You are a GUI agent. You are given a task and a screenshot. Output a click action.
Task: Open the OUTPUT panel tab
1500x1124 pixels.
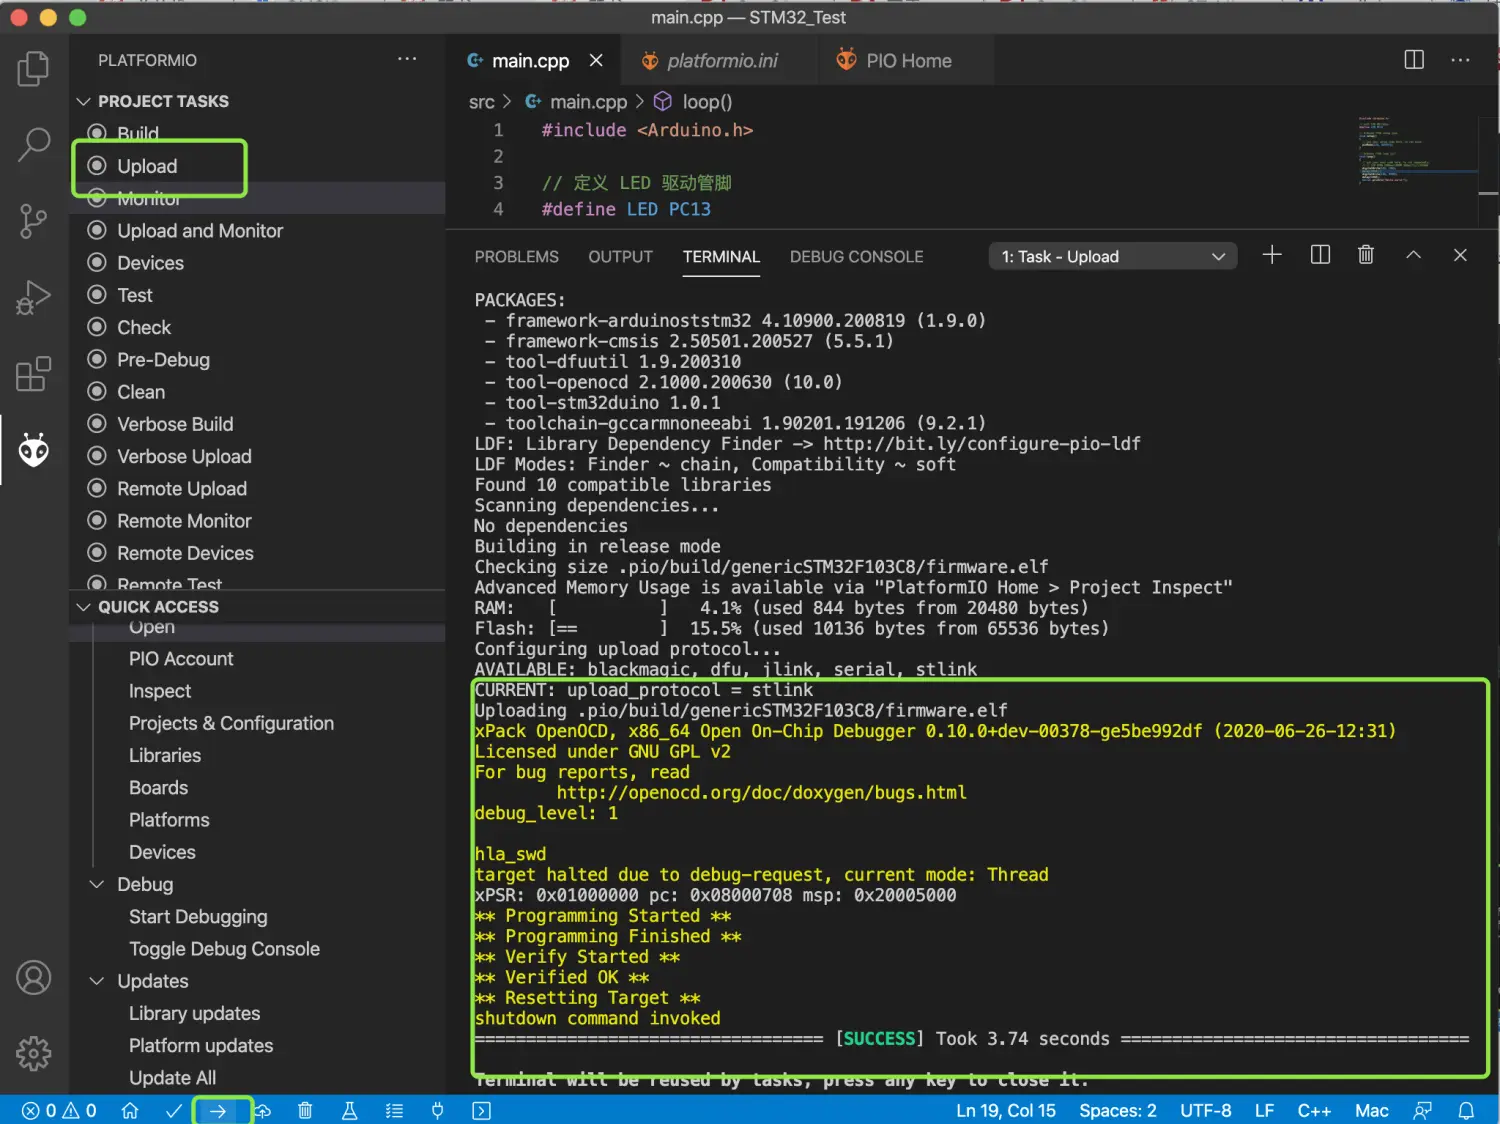tap(620, 257)
